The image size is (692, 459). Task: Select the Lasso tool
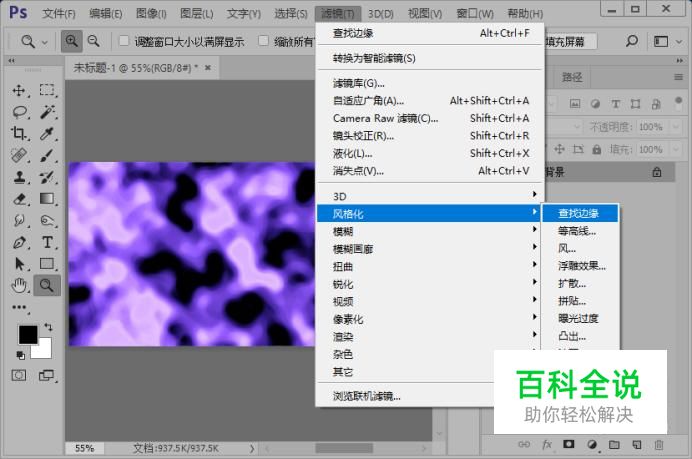[19, 112]
